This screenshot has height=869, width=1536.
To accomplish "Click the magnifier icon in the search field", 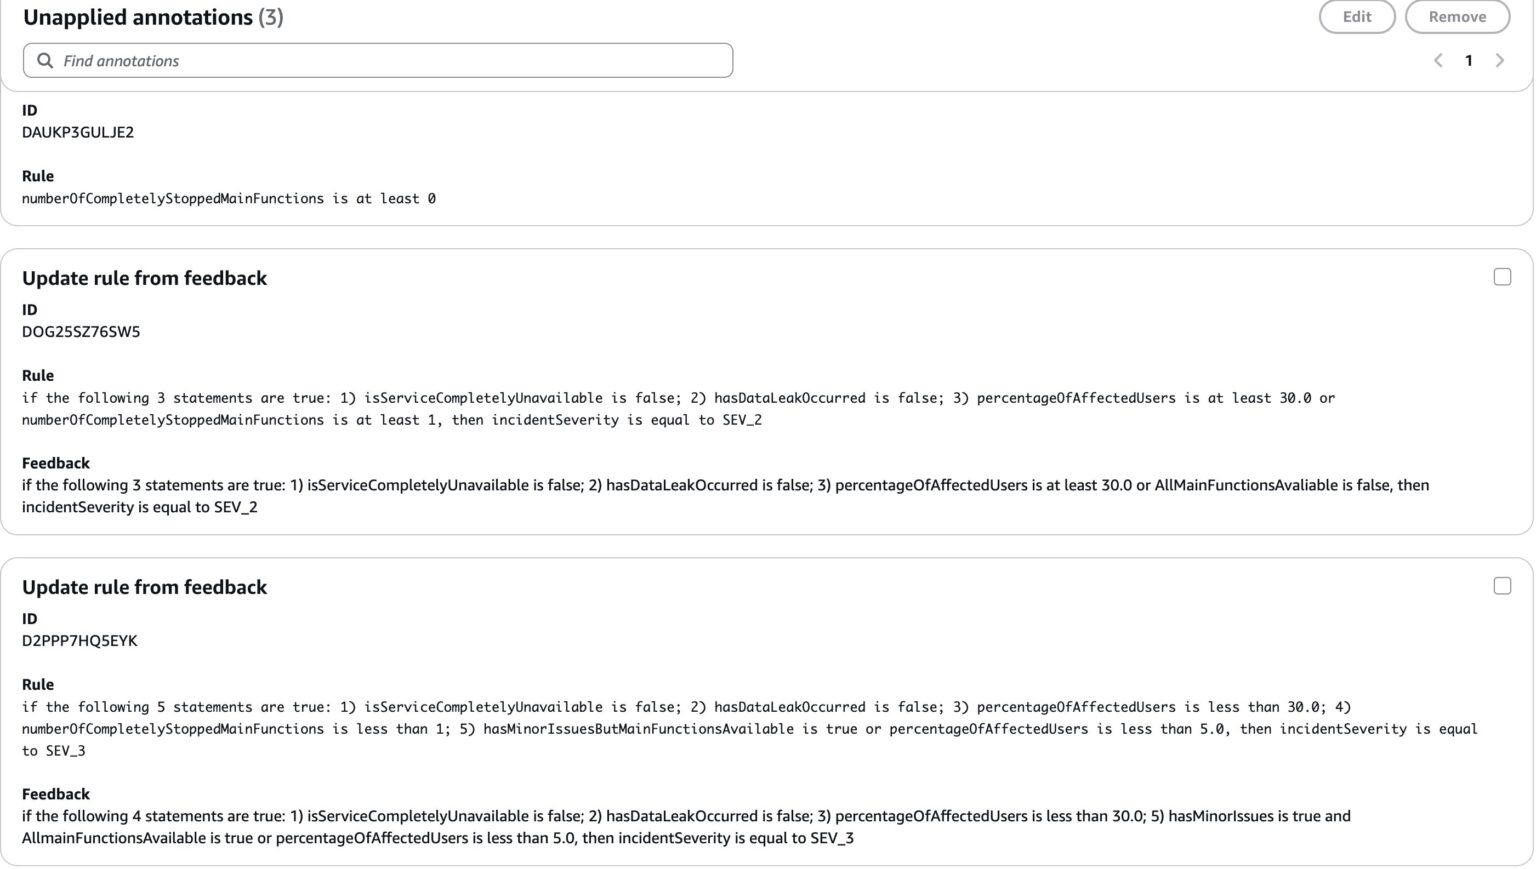I will [45, 61].
